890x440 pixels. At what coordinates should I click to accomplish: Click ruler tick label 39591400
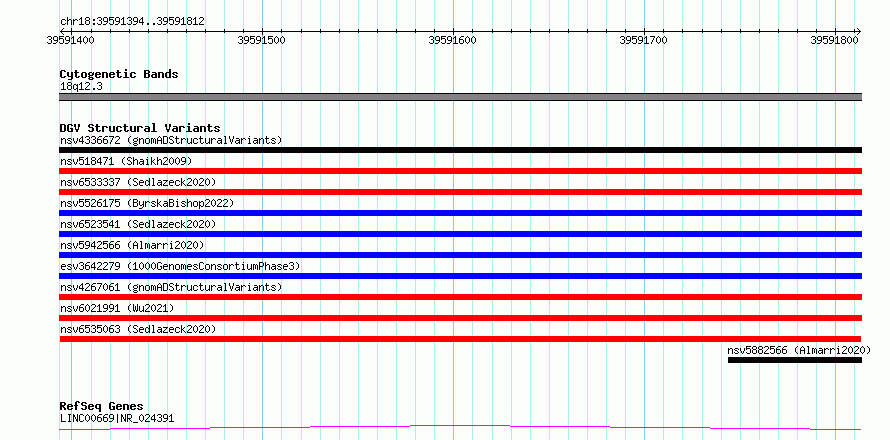click(x=70, y=40)
